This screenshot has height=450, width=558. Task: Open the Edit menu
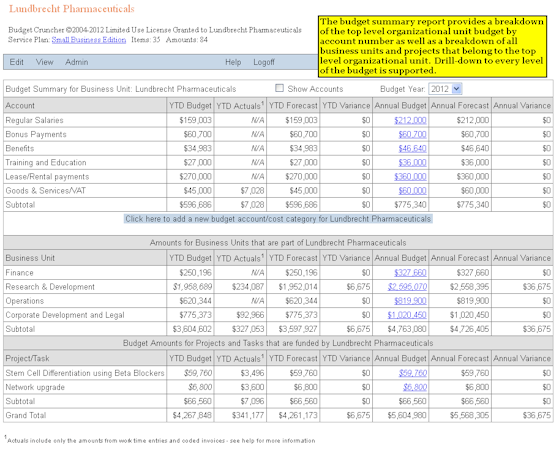point(16,62)
